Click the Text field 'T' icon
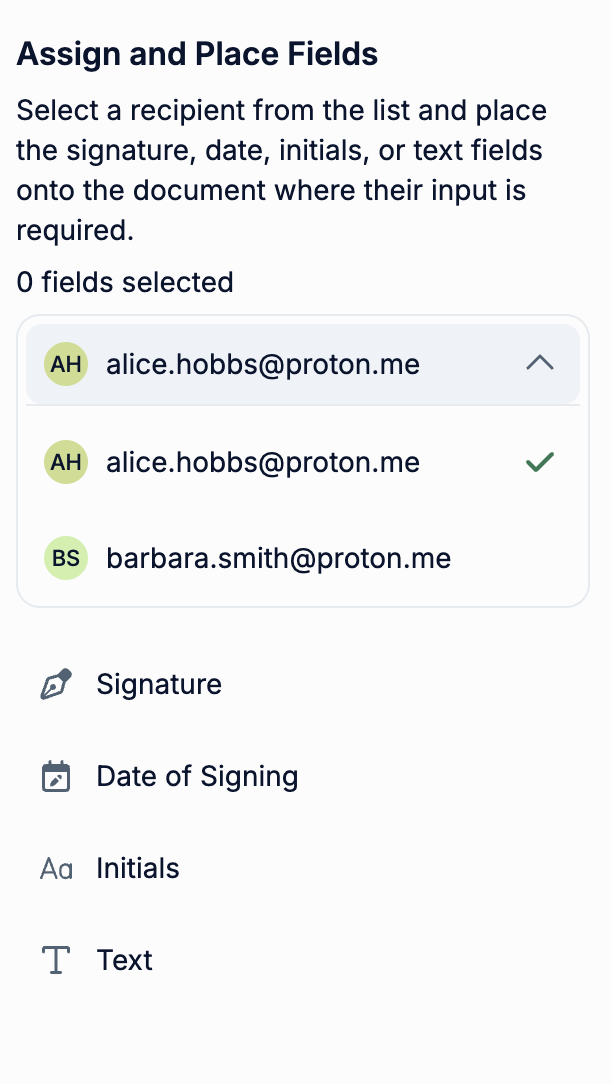 pos(56,961)
